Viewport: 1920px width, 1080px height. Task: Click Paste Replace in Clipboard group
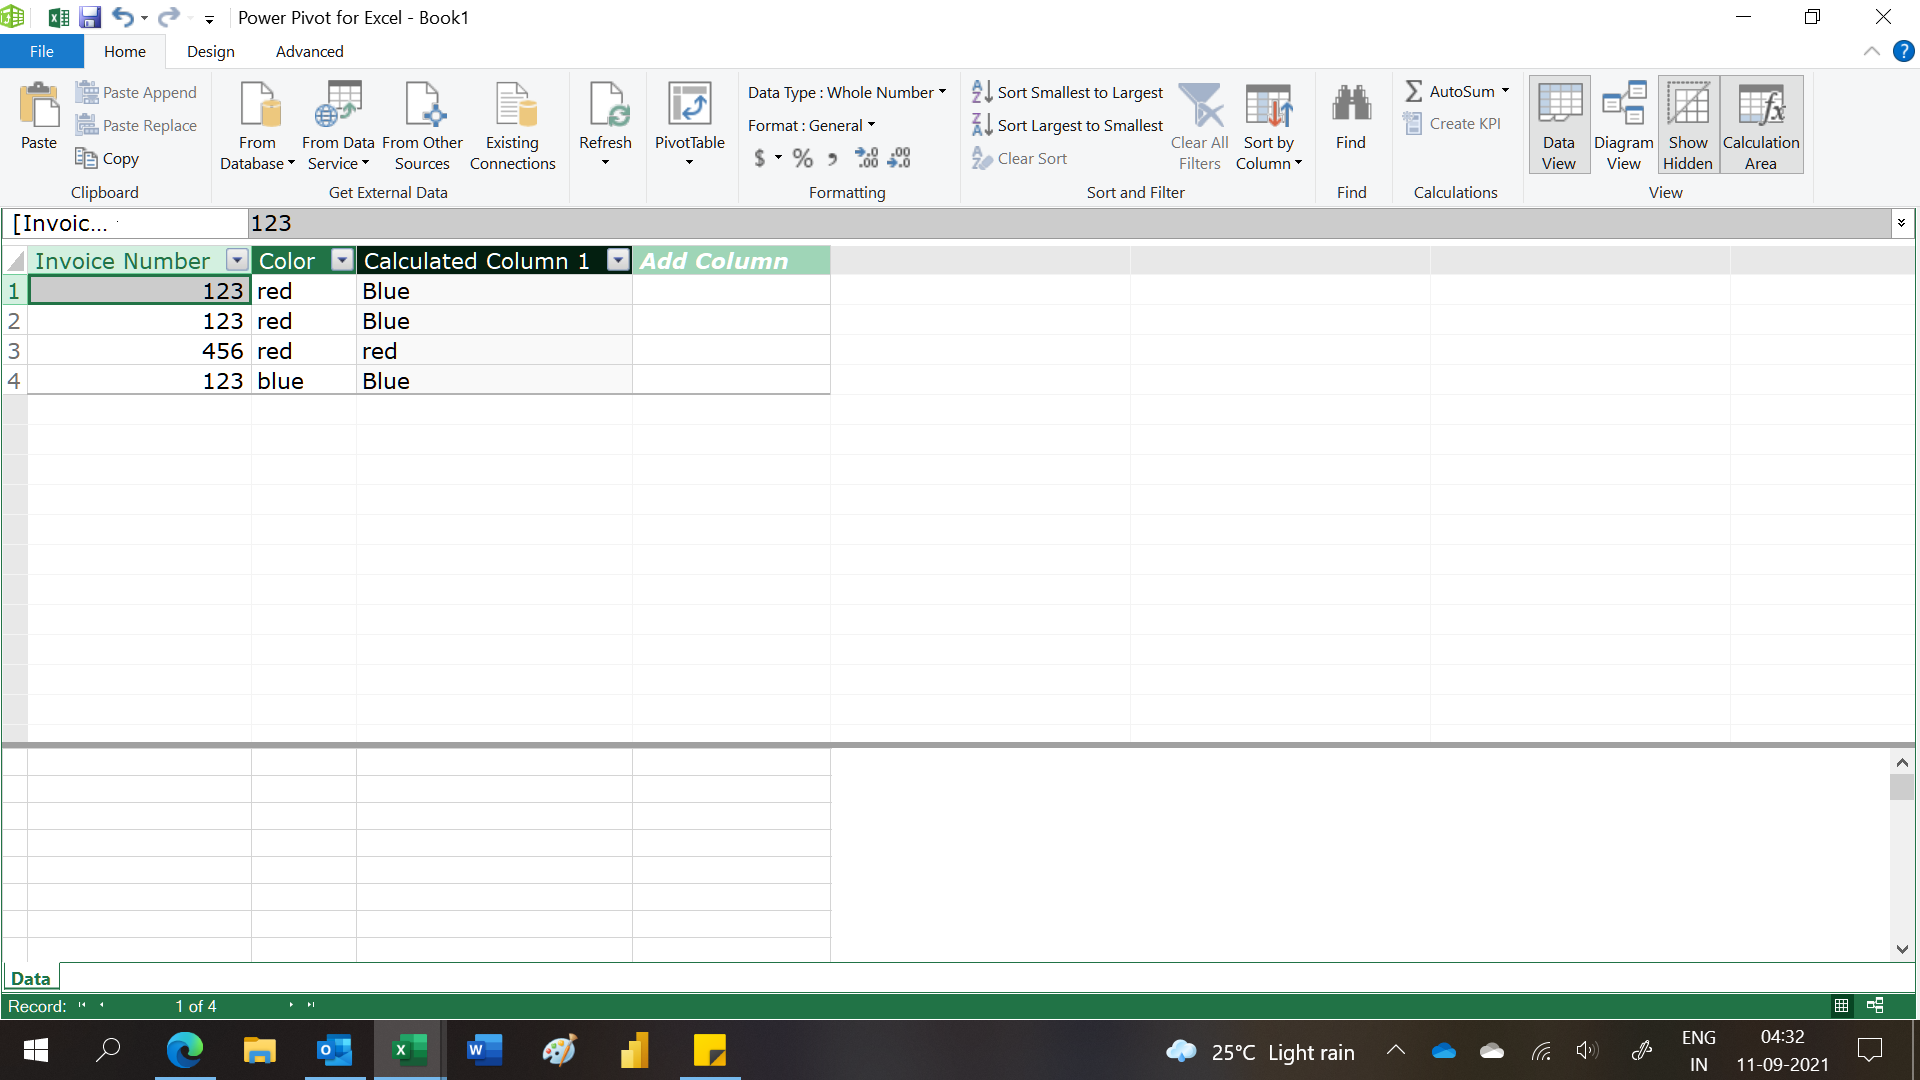(x=136, y=125)
